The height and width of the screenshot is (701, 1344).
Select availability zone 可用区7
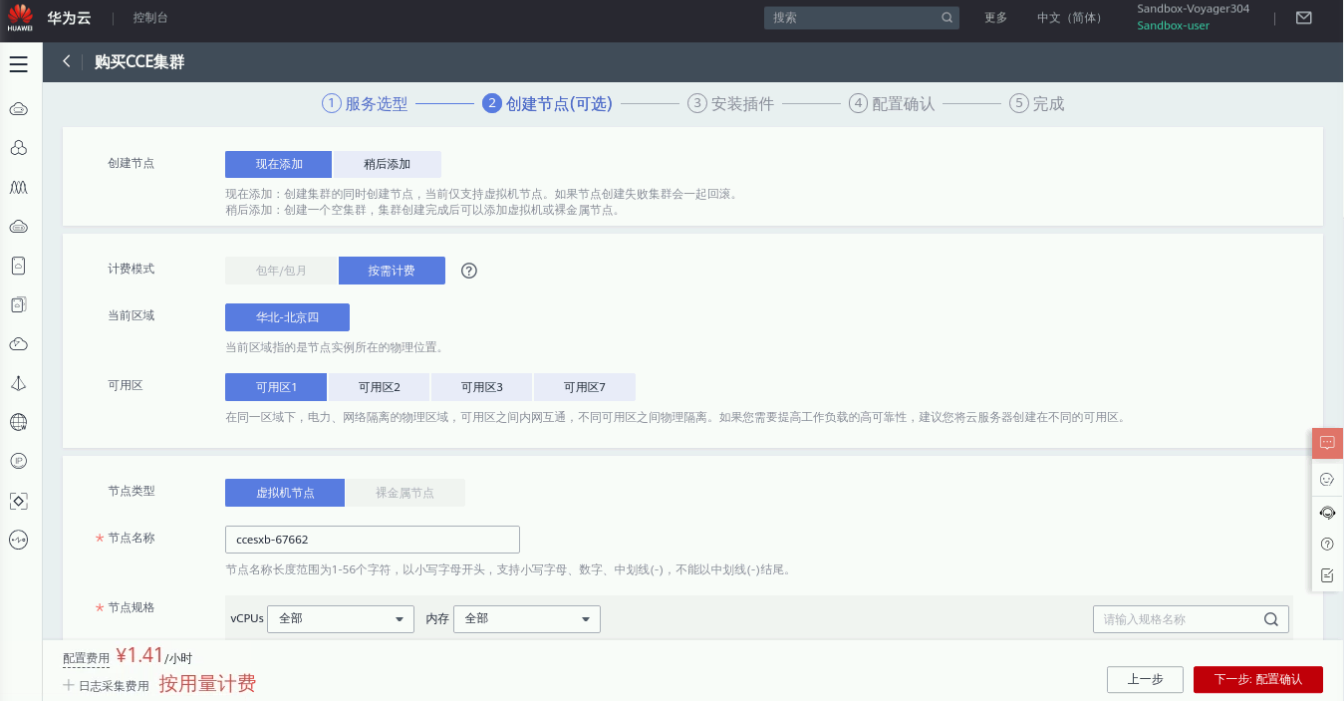pos(585,387)
